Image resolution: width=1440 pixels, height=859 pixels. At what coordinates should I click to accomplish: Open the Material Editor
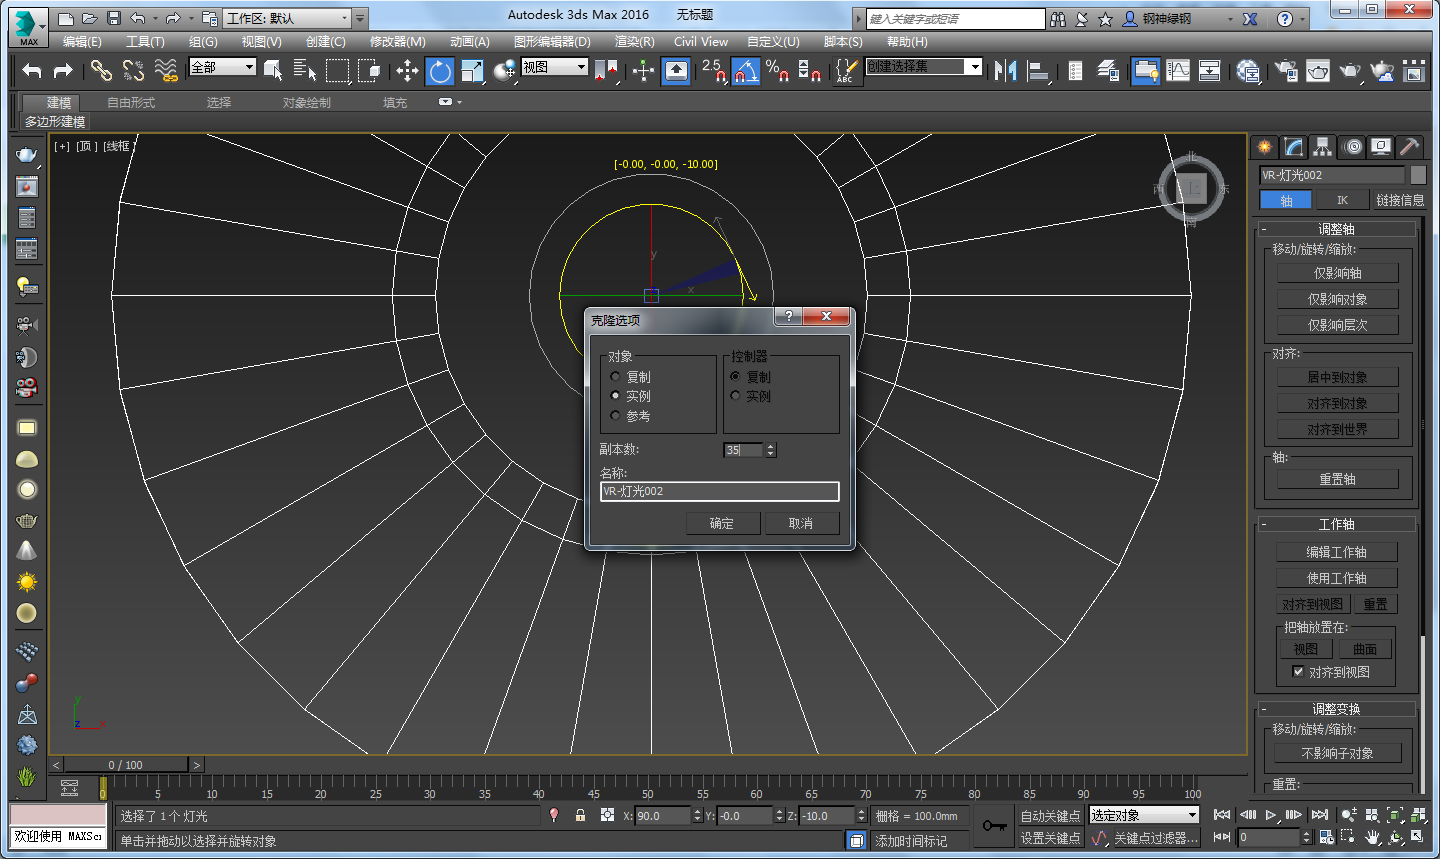1248,70
